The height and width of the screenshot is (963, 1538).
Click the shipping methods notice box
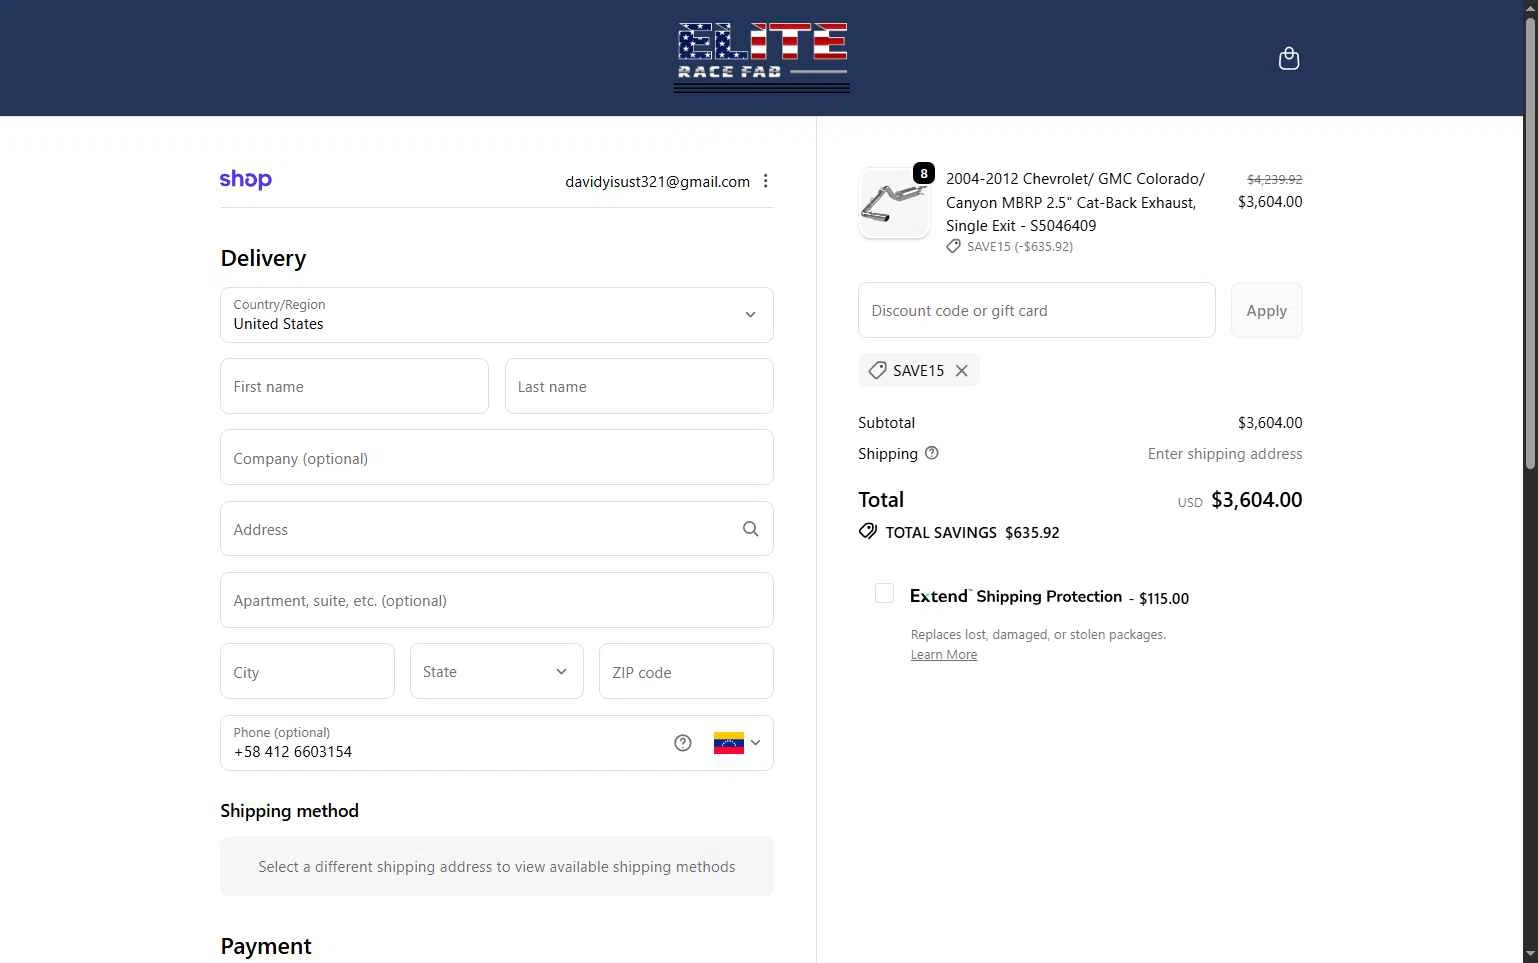pyautogui.click(x=497, y=866)
